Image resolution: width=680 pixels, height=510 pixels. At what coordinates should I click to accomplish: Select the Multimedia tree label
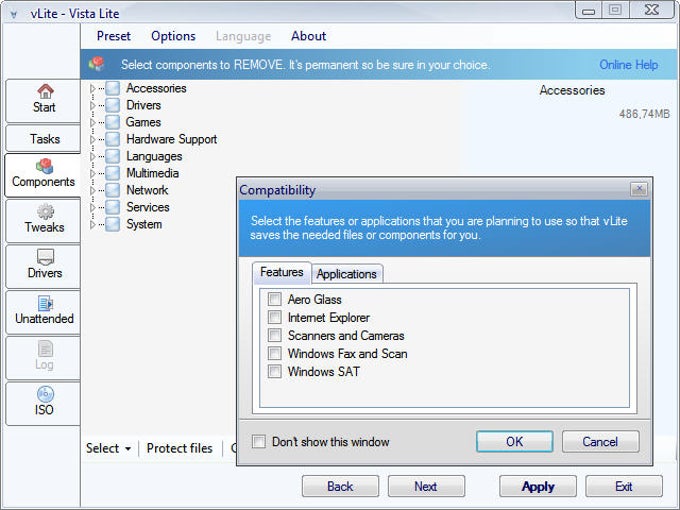pos(152,173)
